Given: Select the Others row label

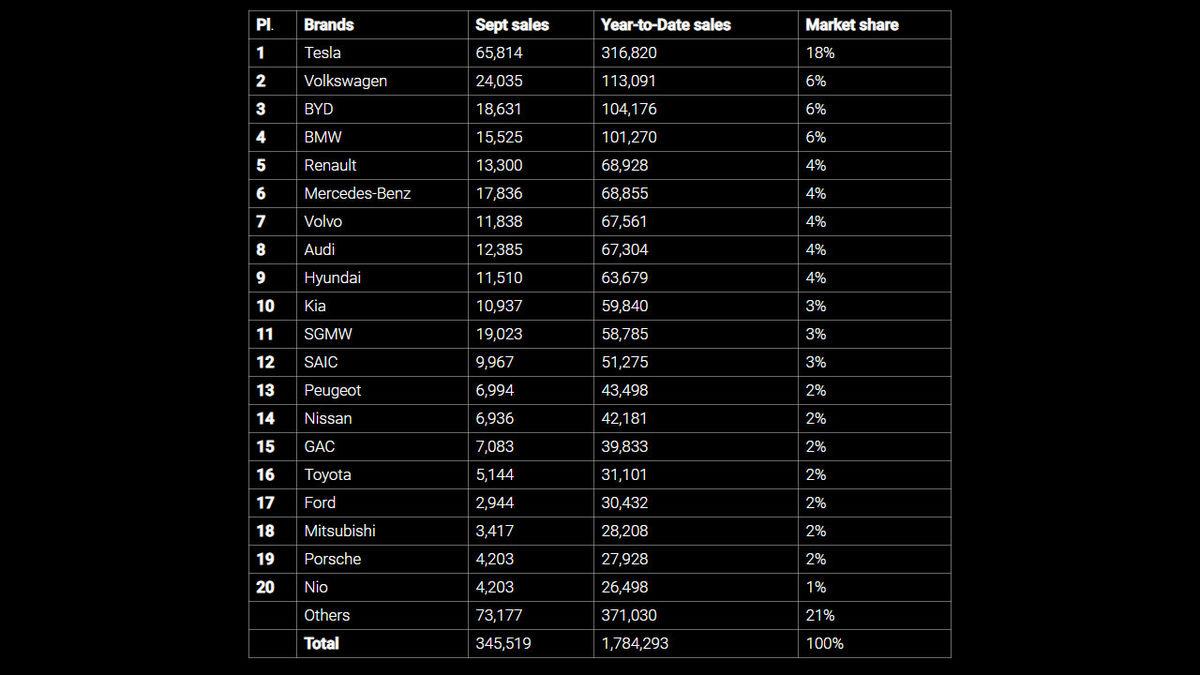Looking at the screenshot, I should coord(327,615).
